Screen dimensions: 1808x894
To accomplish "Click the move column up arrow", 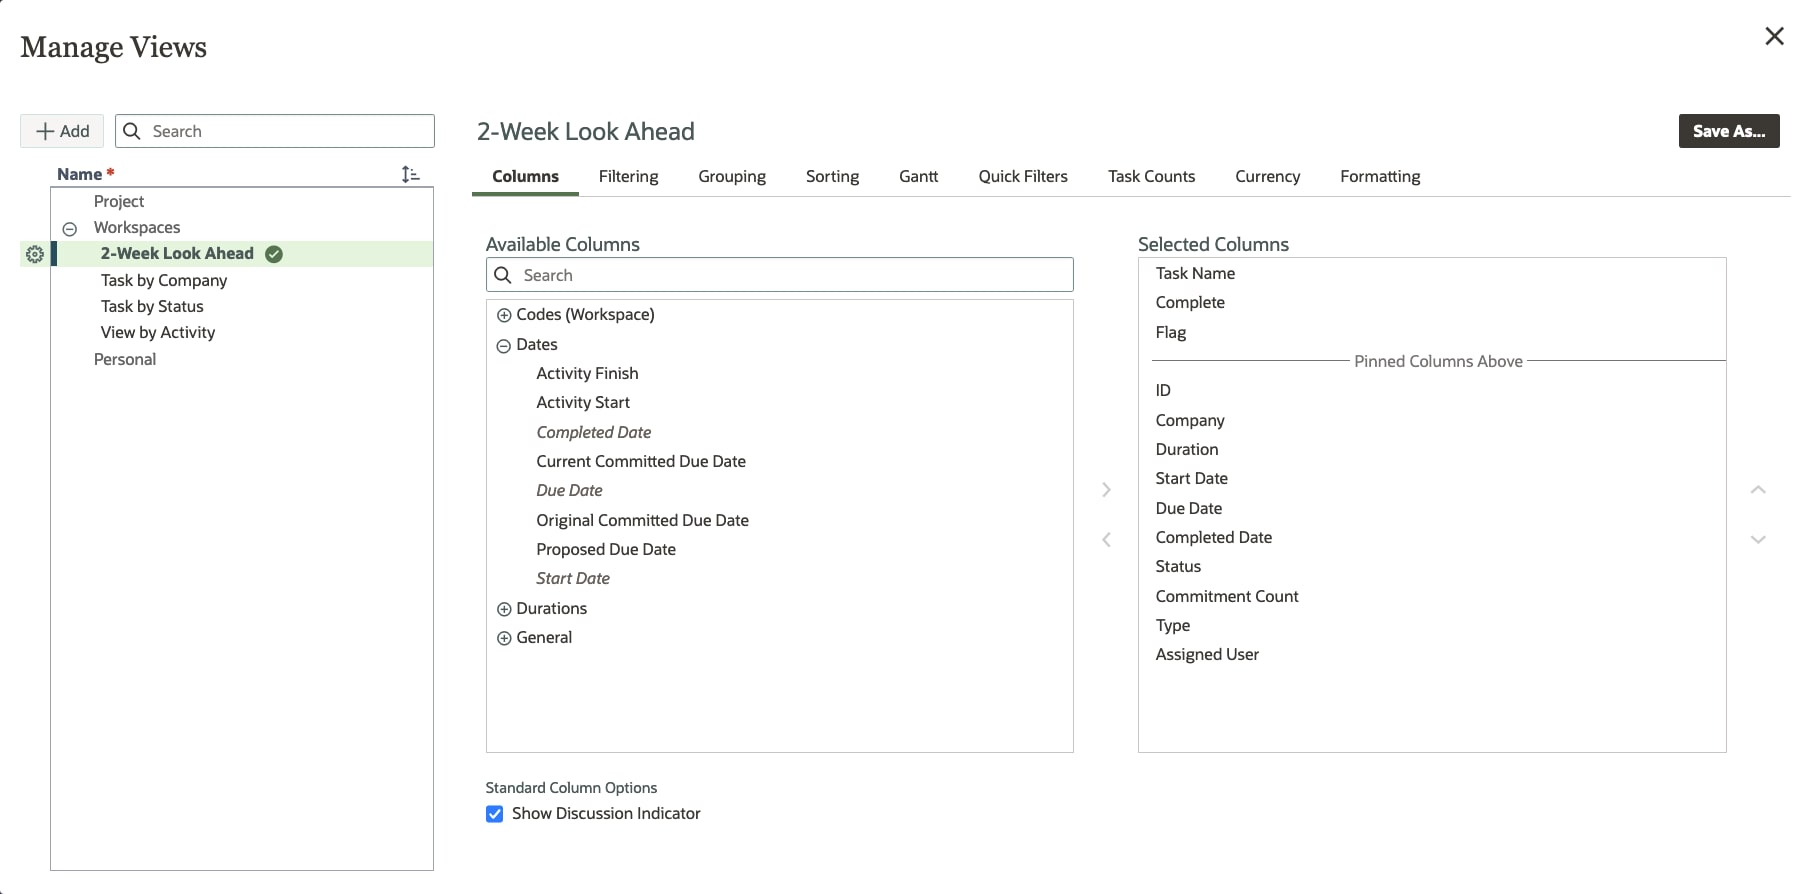I will 1758,490.
